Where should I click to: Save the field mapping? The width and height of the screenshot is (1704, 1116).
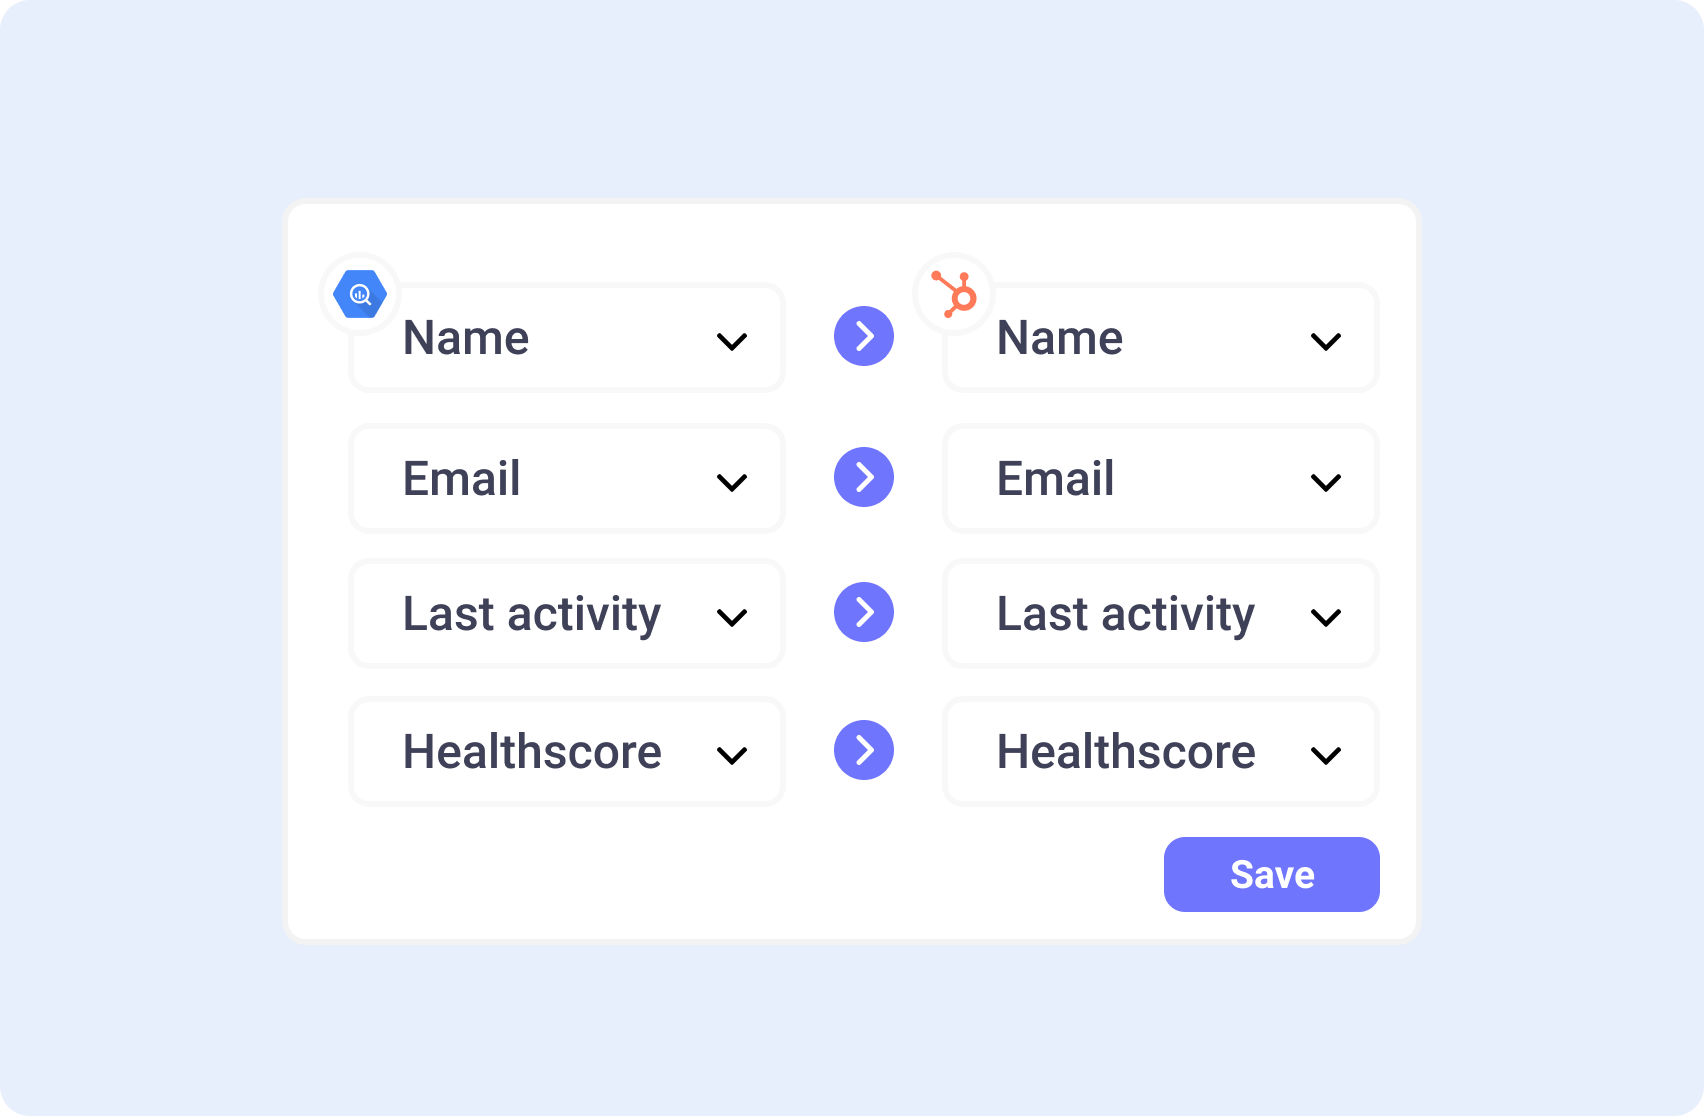point(1271,875)
